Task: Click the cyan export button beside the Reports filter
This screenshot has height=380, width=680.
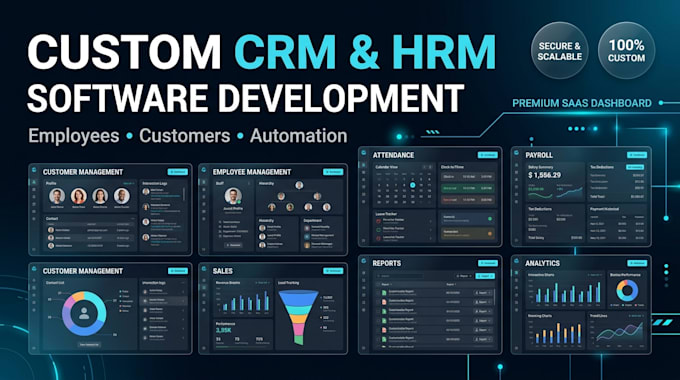Action: [x=485, y=276]
